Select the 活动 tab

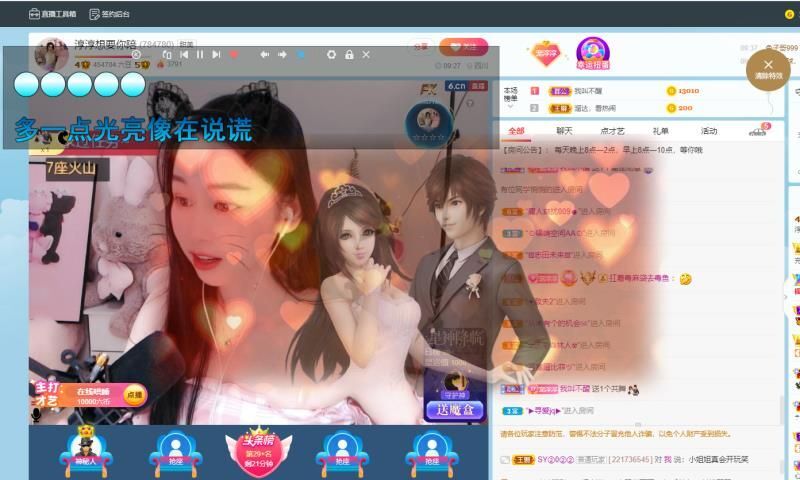pos(709,131)
